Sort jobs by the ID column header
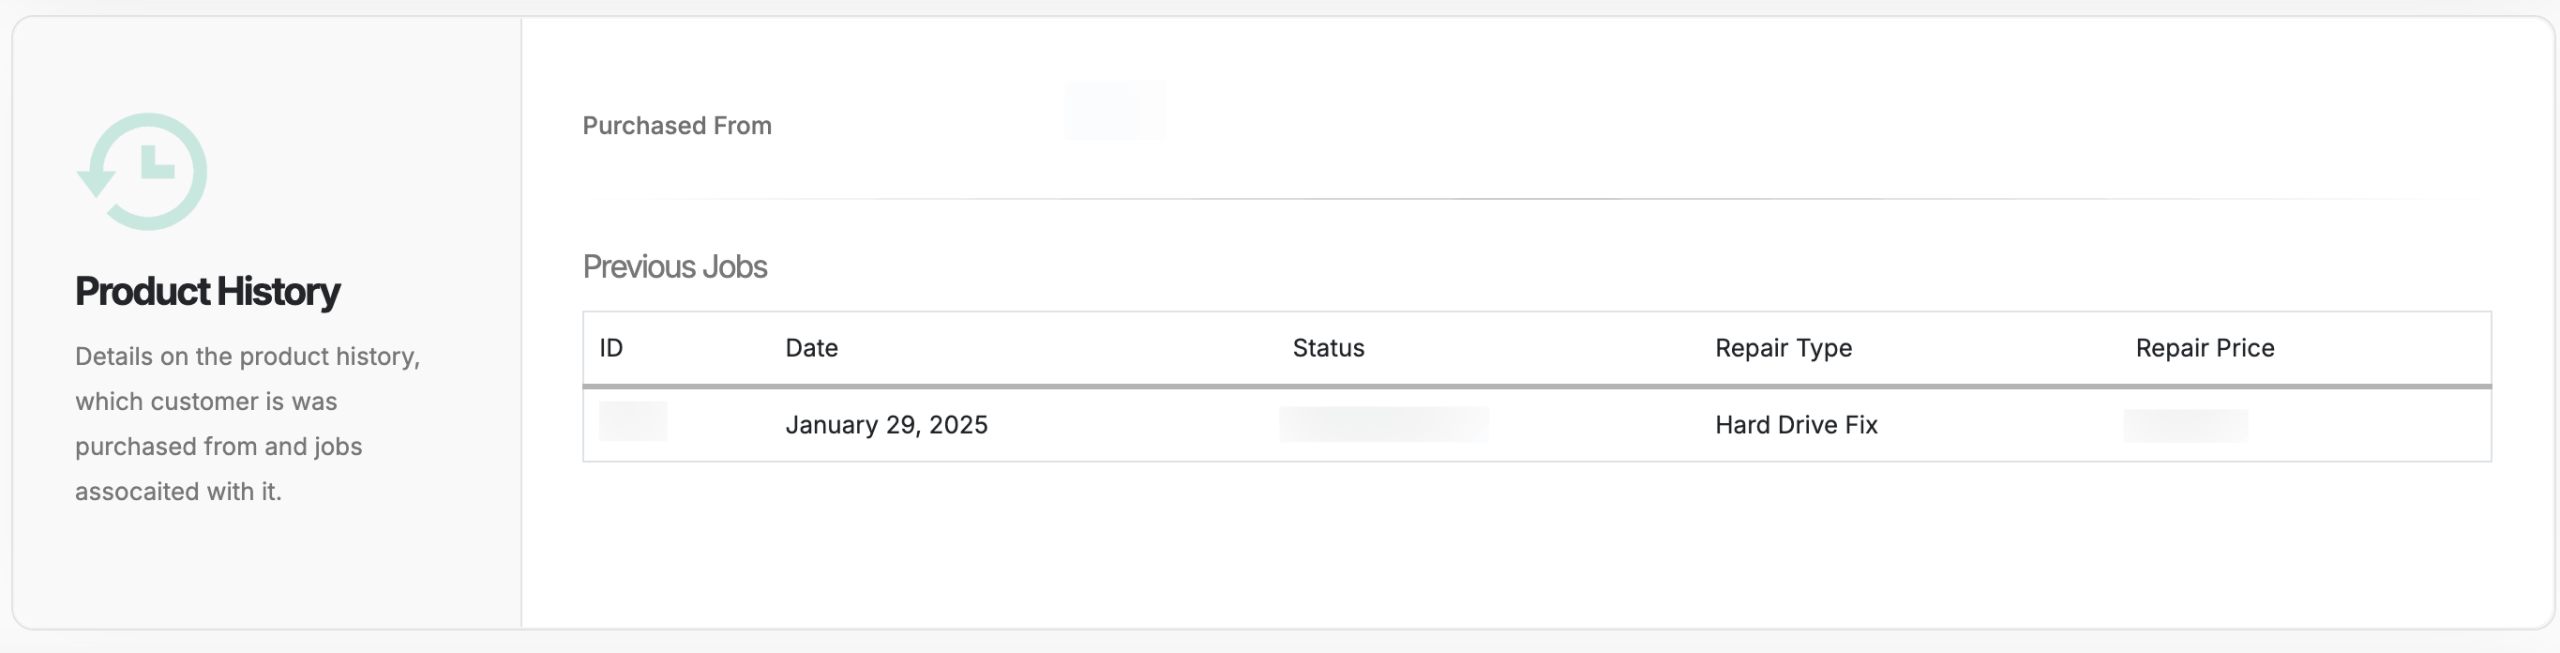 [611, 348]
